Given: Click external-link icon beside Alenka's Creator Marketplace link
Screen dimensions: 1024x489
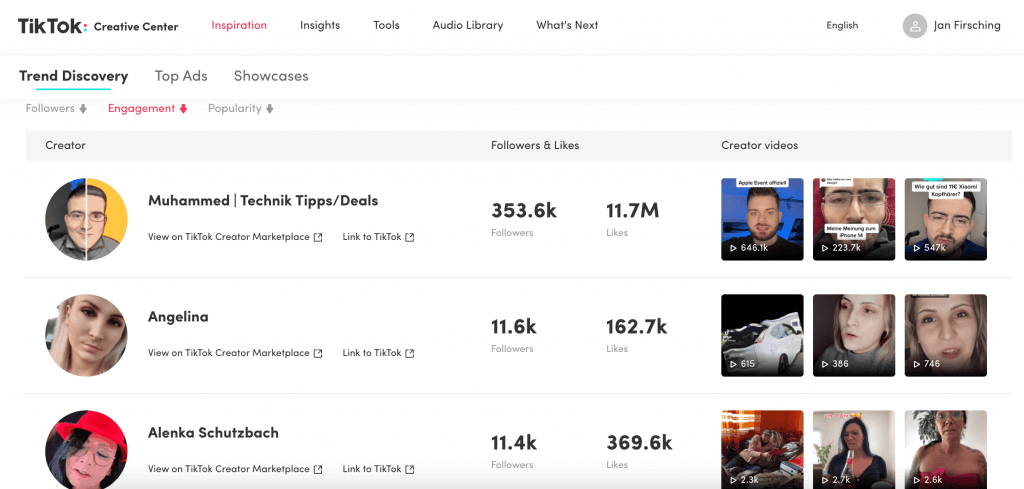Looking at the screenshot, I should click(x=318, y=469).
